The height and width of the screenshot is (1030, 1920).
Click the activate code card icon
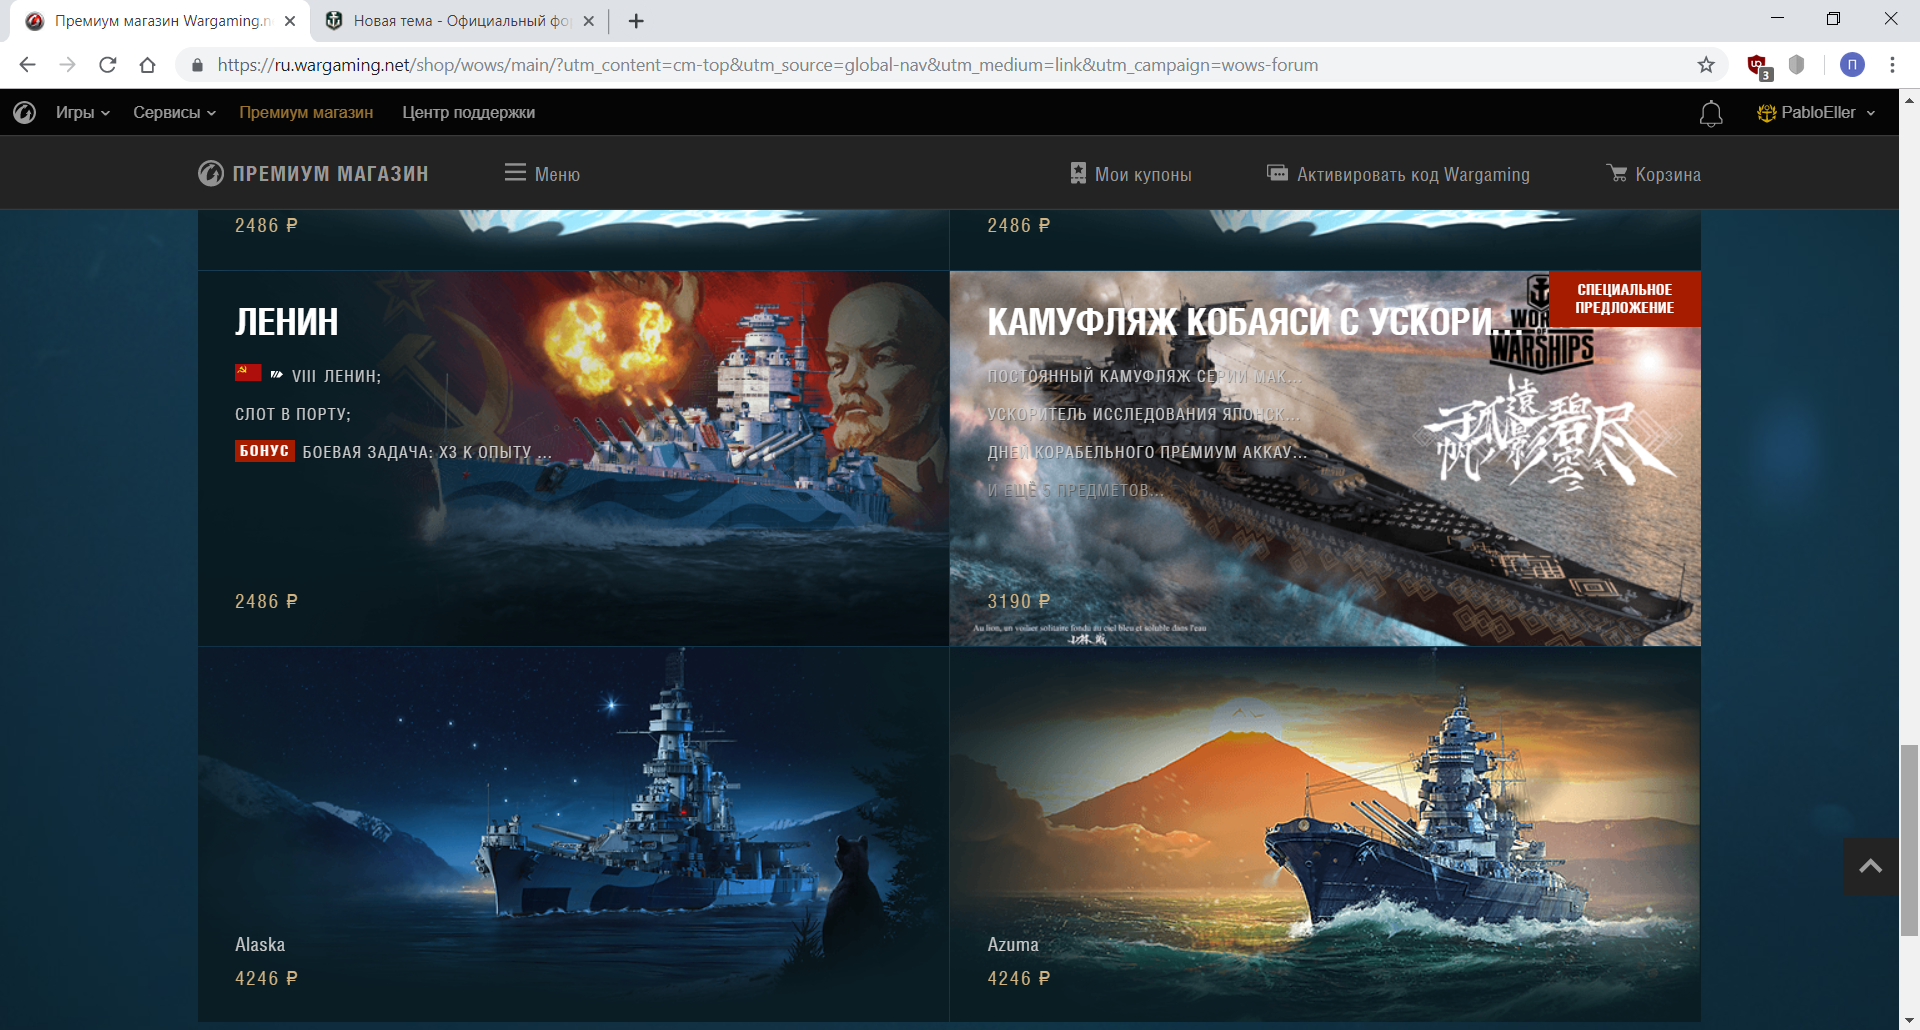(1277, 172)
